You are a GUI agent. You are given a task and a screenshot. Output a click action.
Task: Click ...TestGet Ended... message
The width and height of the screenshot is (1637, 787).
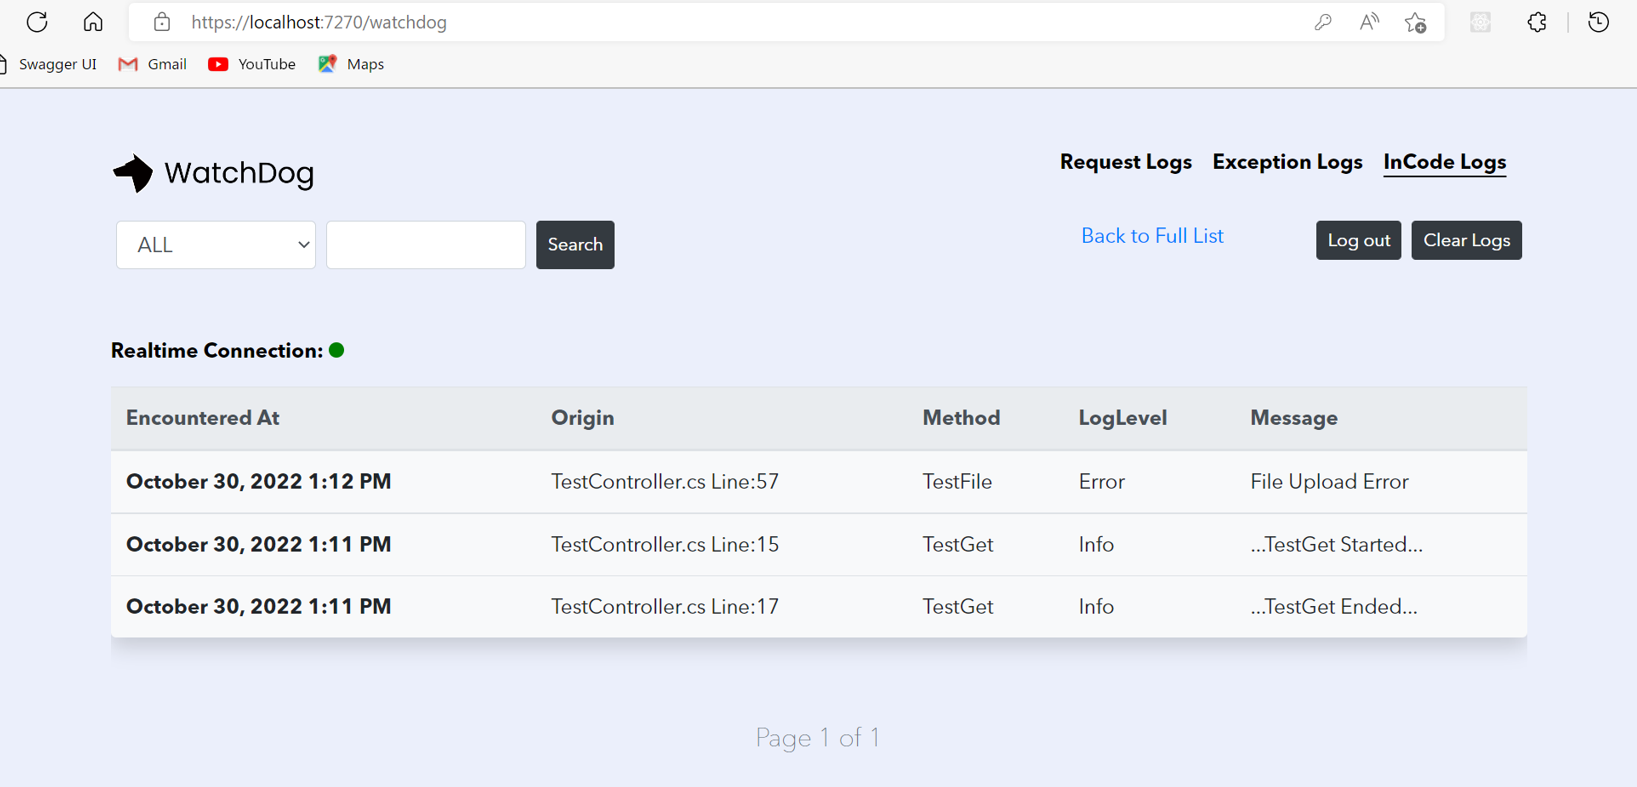(1334, 607)
